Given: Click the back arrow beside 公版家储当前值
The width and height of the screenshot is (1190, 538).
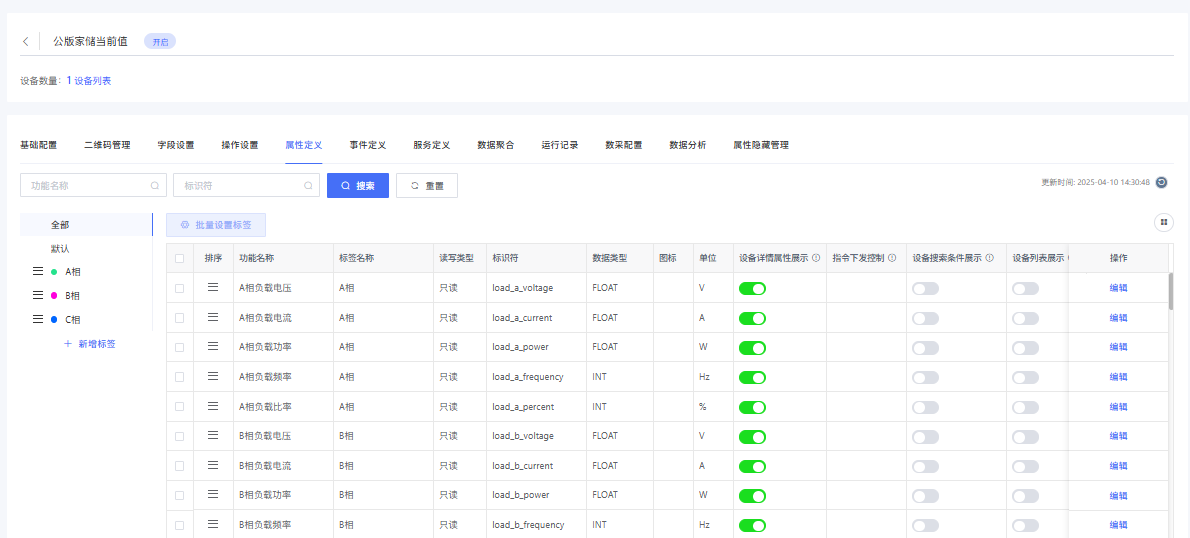Looking at the screenshot, I should [26, 42].
